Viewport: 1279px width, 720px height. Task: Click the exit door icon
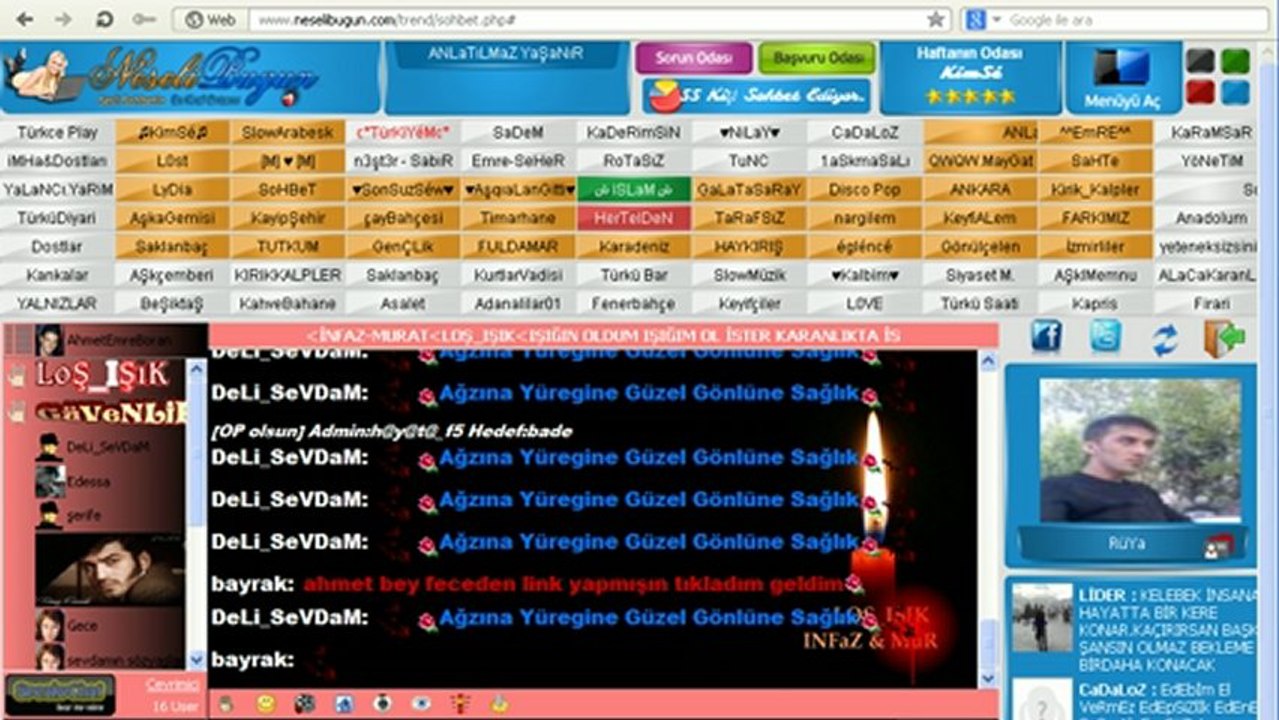click(x=1224, y=338)
